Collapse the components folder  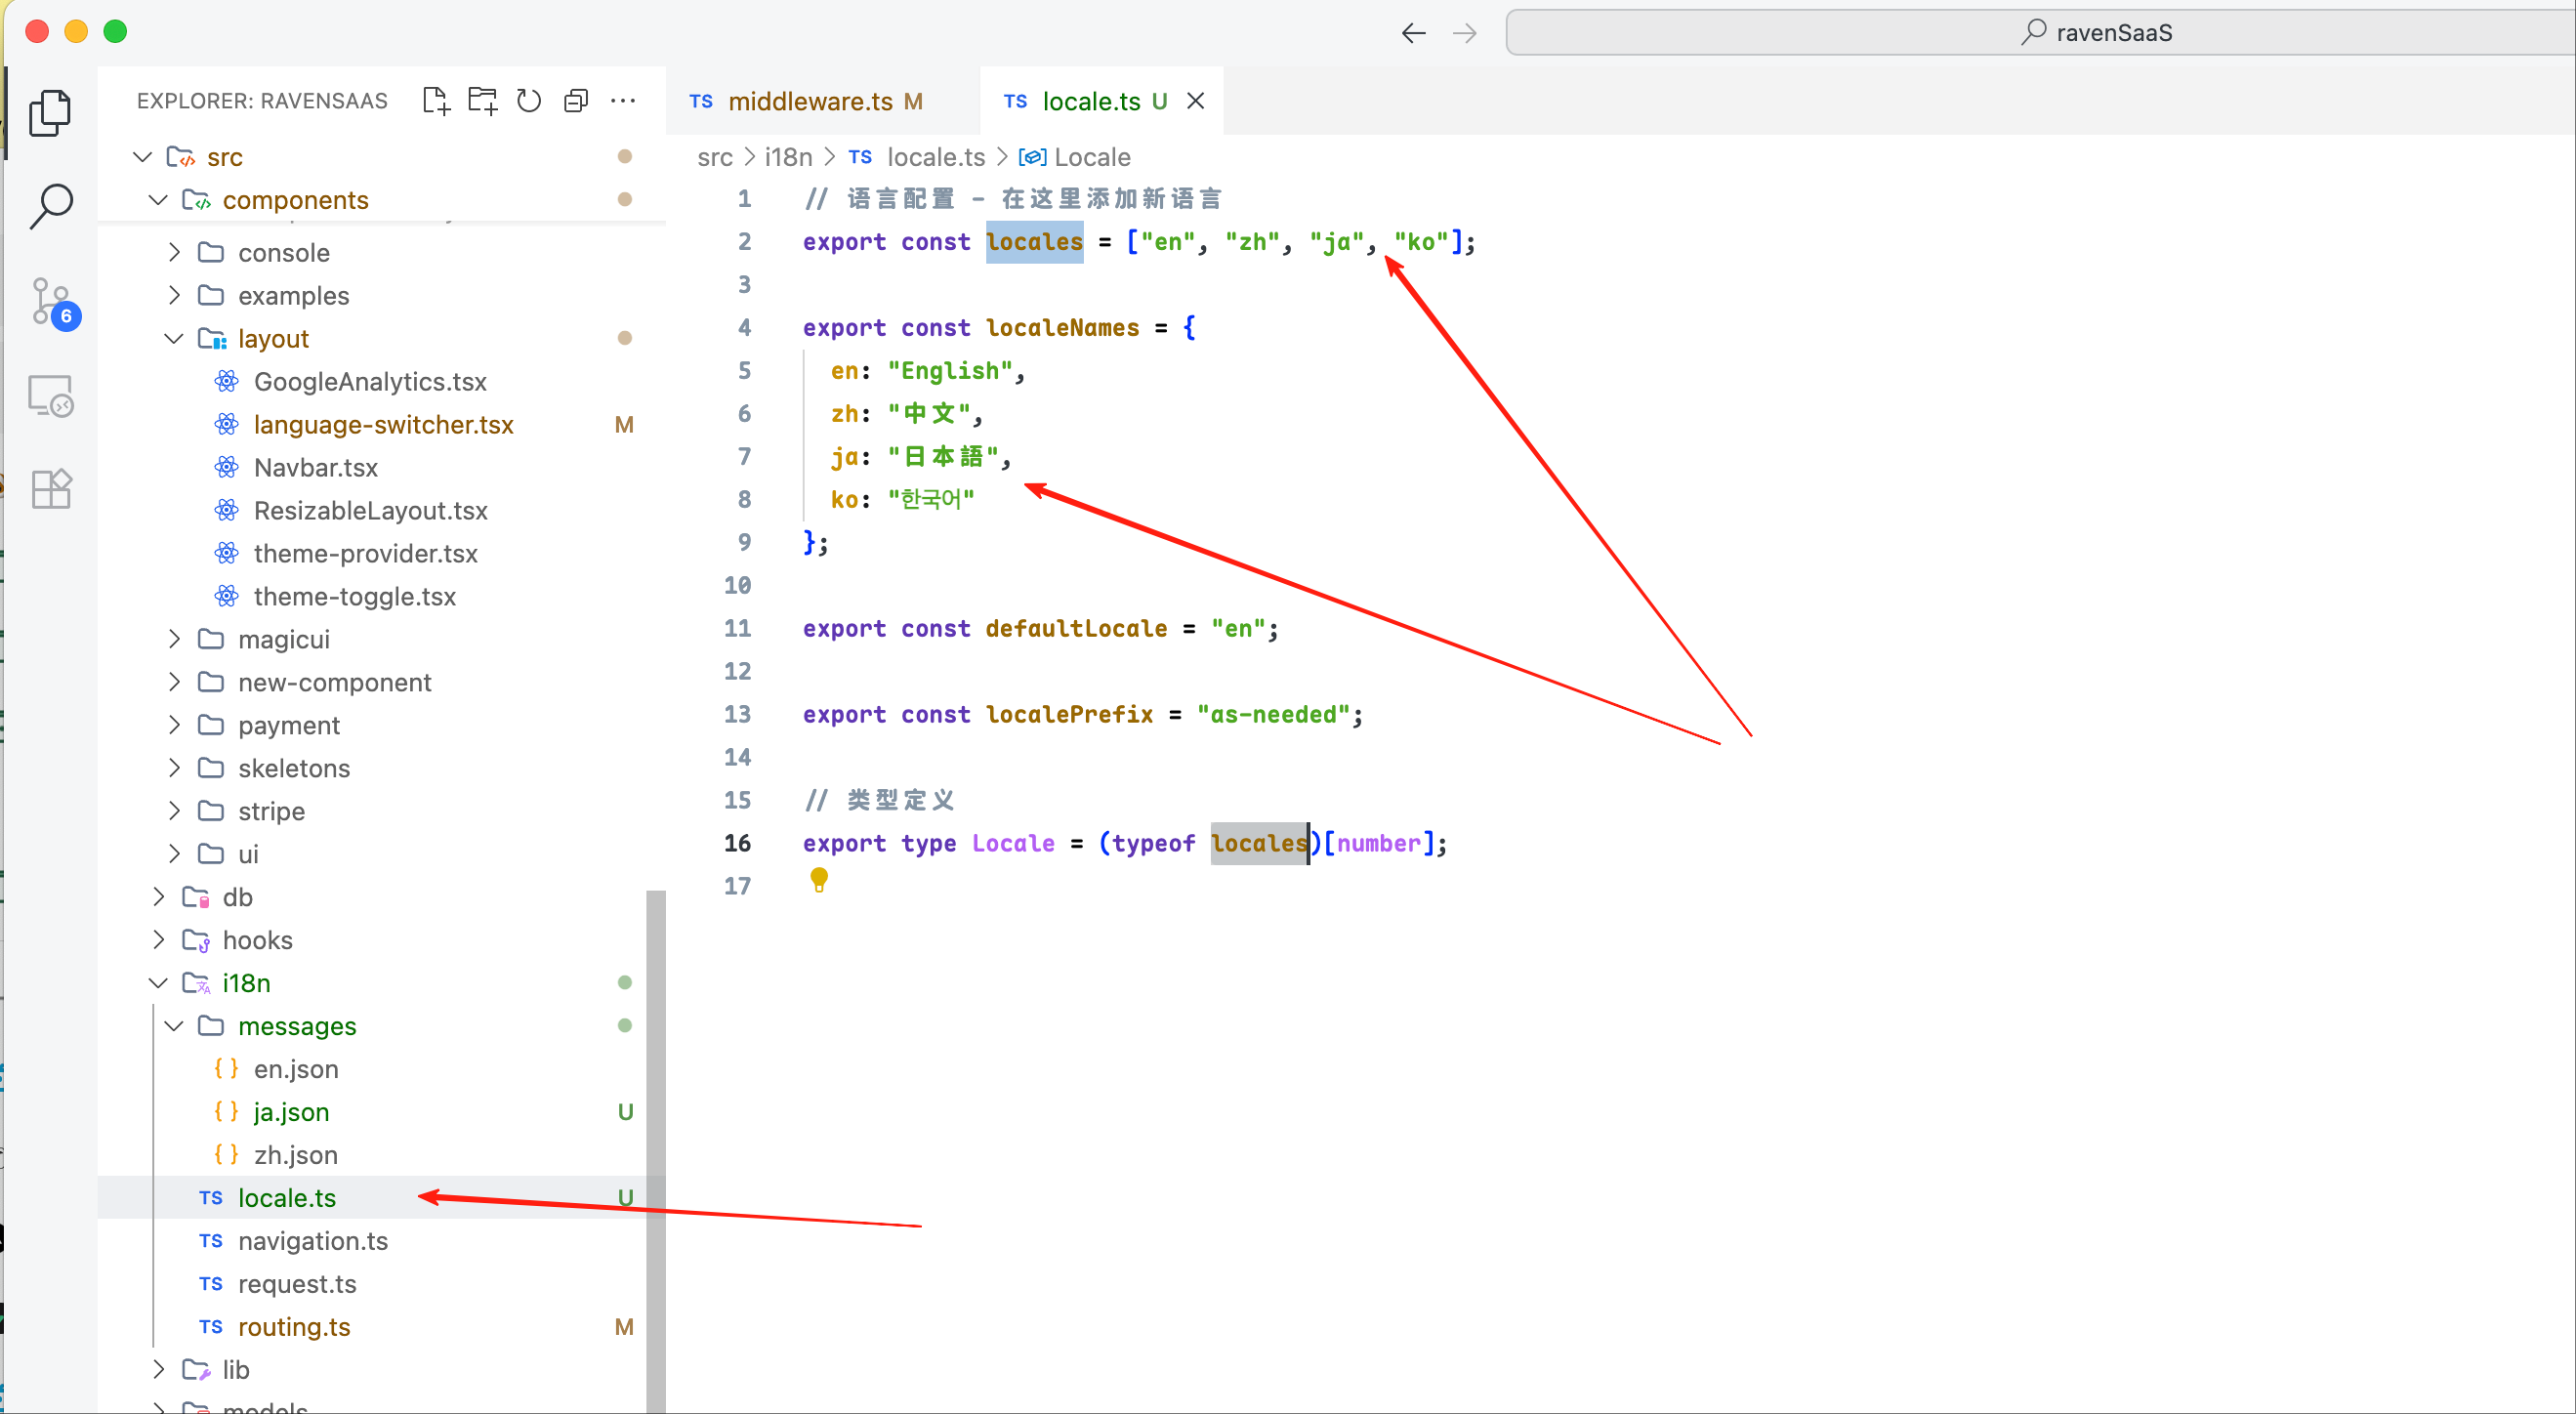click(x=158, y=200)
